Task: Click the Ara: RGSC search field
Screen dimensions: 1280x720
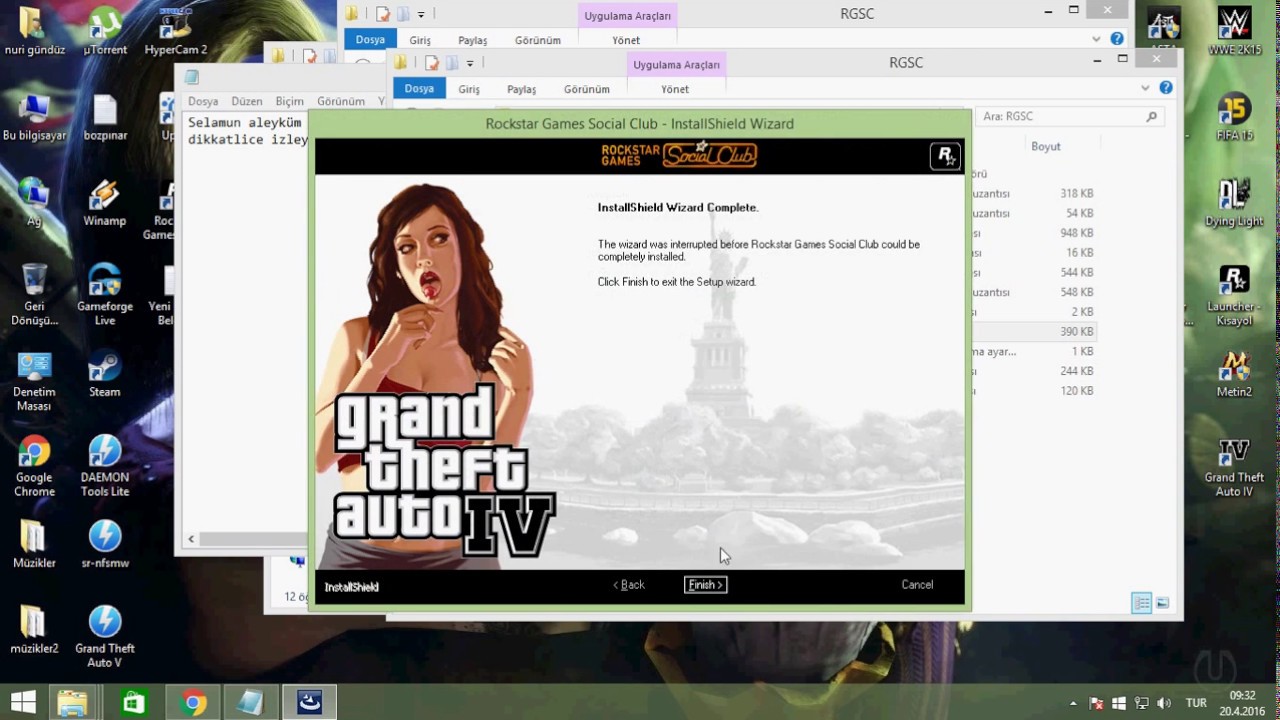Action: point(1069,117)
